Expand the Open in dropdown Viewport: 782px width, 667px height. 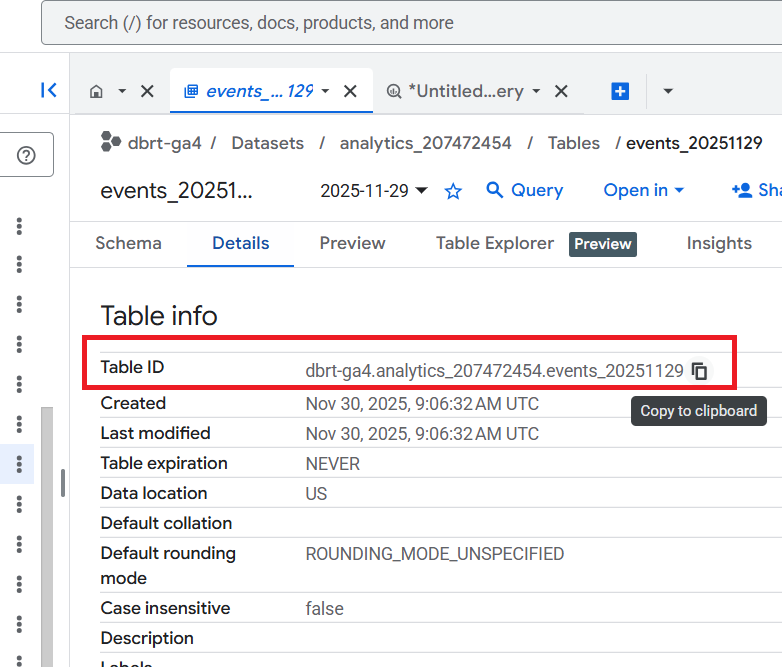click(x=643, y=190)
